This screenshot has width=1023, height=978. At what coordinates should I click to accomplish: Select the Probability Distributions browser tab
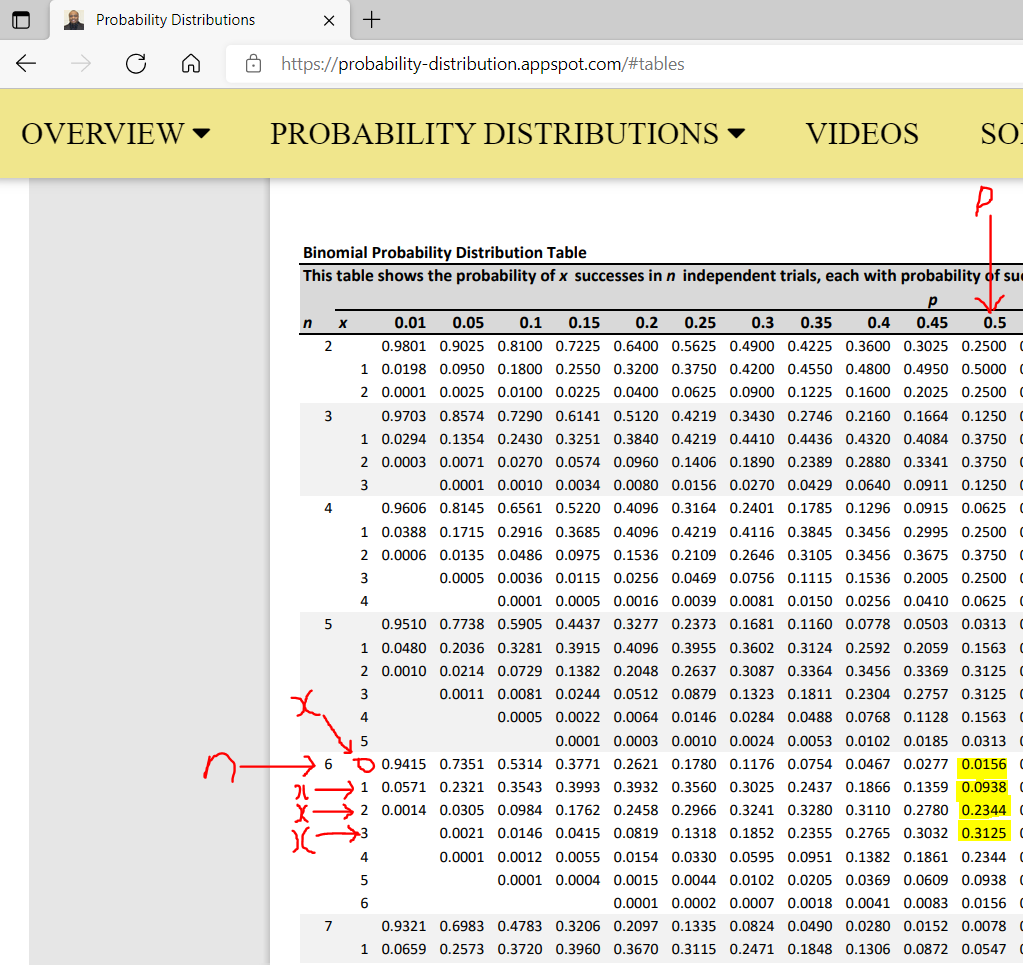coord(175,20)
